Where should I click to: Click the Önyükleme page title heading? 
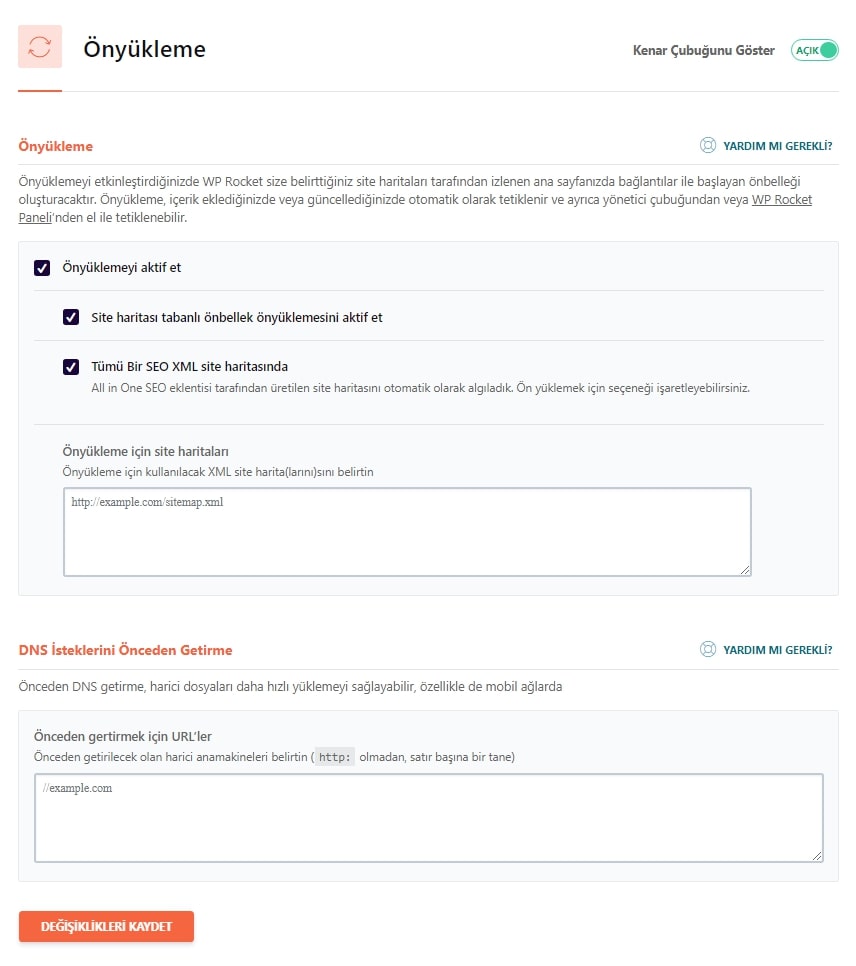tap(144, 49)
